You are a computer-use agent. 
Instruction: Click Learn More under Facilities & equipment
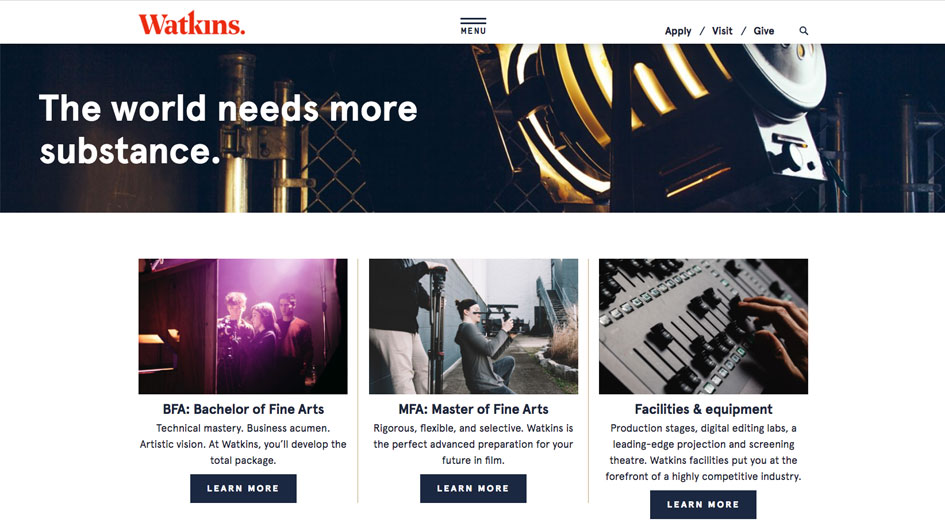pyautogui.click(x=703, y=505)
